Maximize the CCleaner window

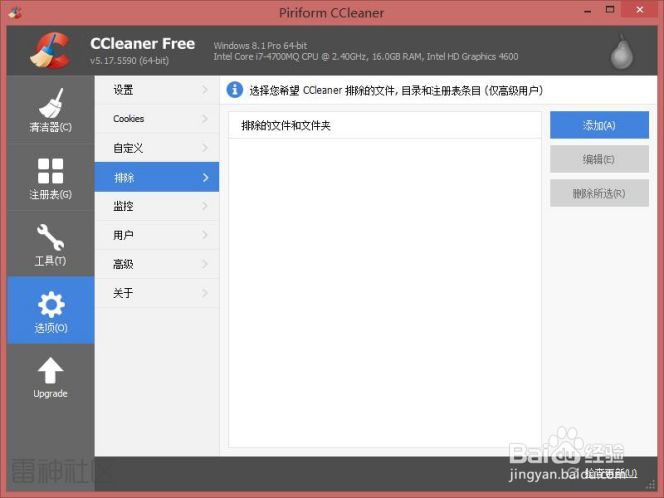click(x=610, y=10)
